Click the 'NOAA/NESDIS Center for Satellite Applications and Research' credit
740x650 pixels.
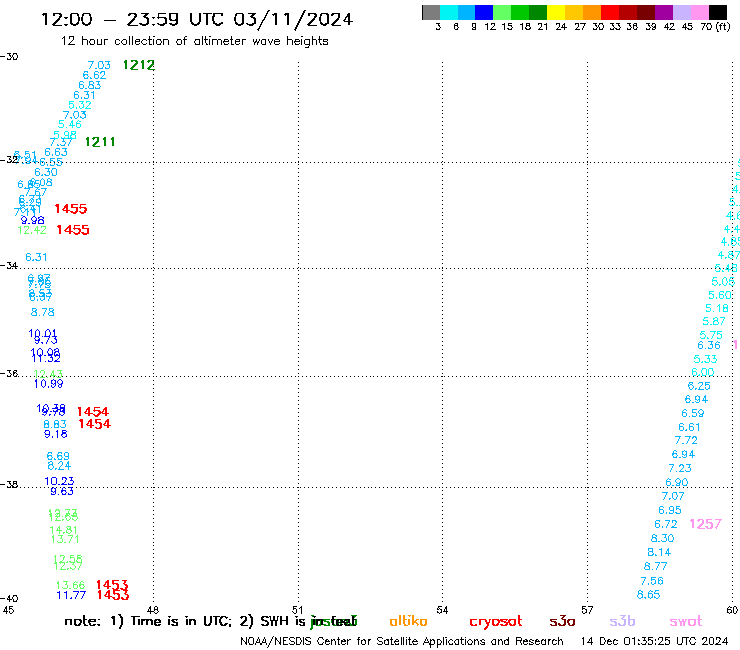point(402,642)
